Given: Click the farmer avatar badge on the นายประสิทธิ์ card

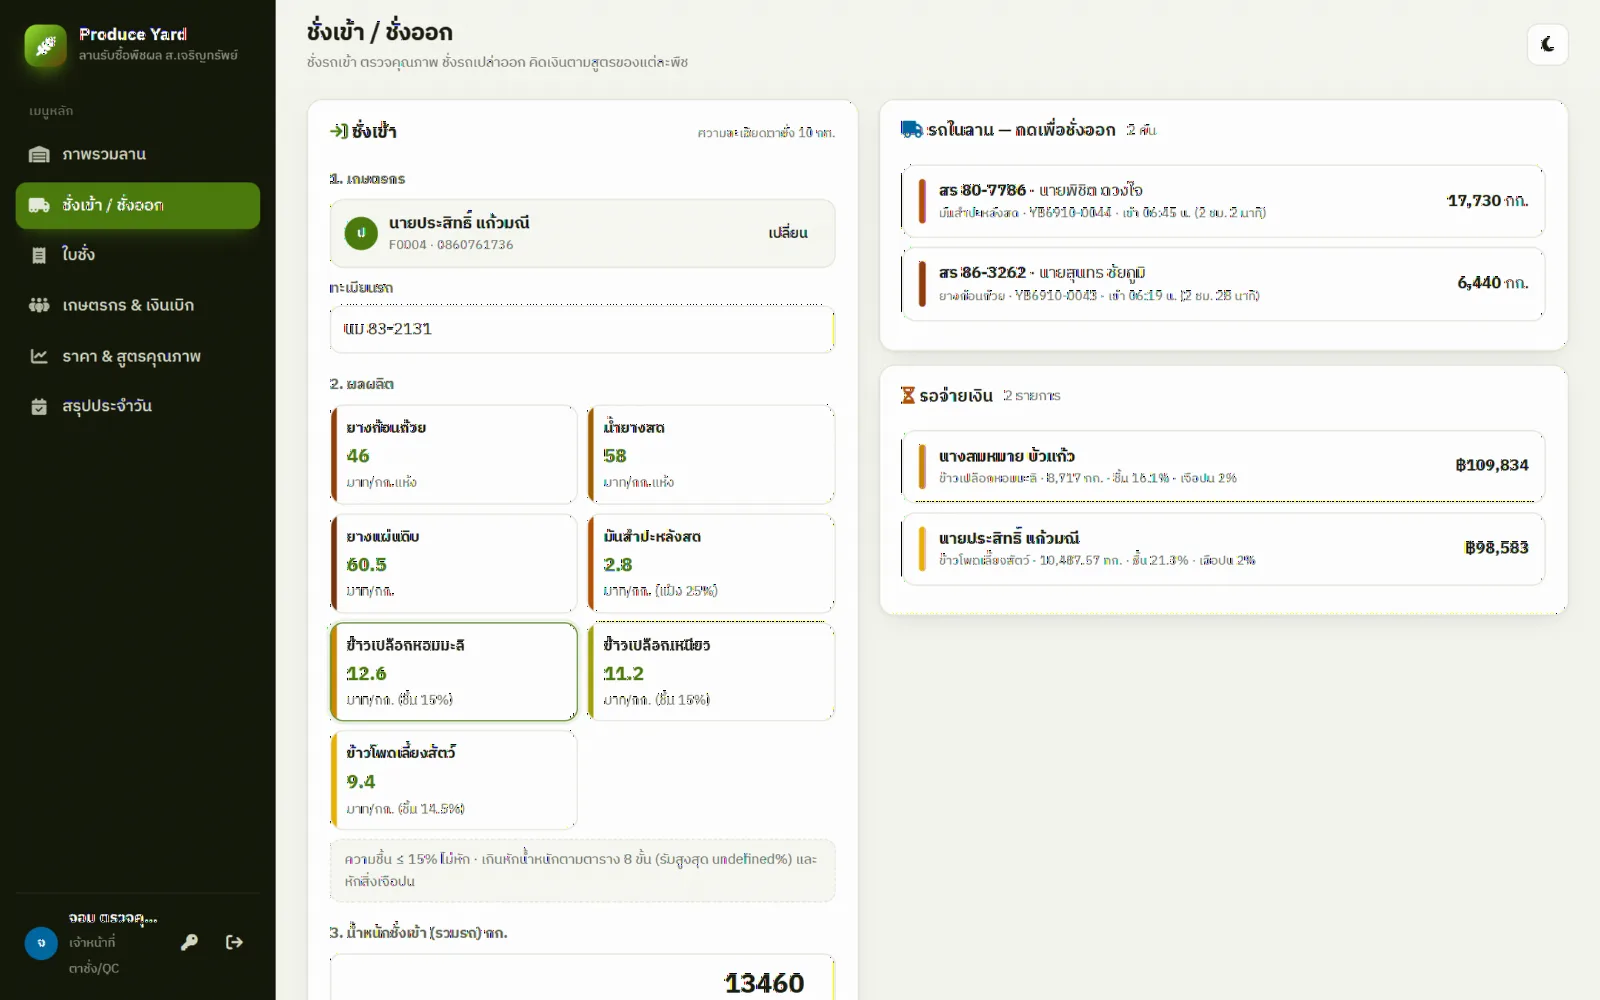Looking at the screenshot, I should [361, 233].
